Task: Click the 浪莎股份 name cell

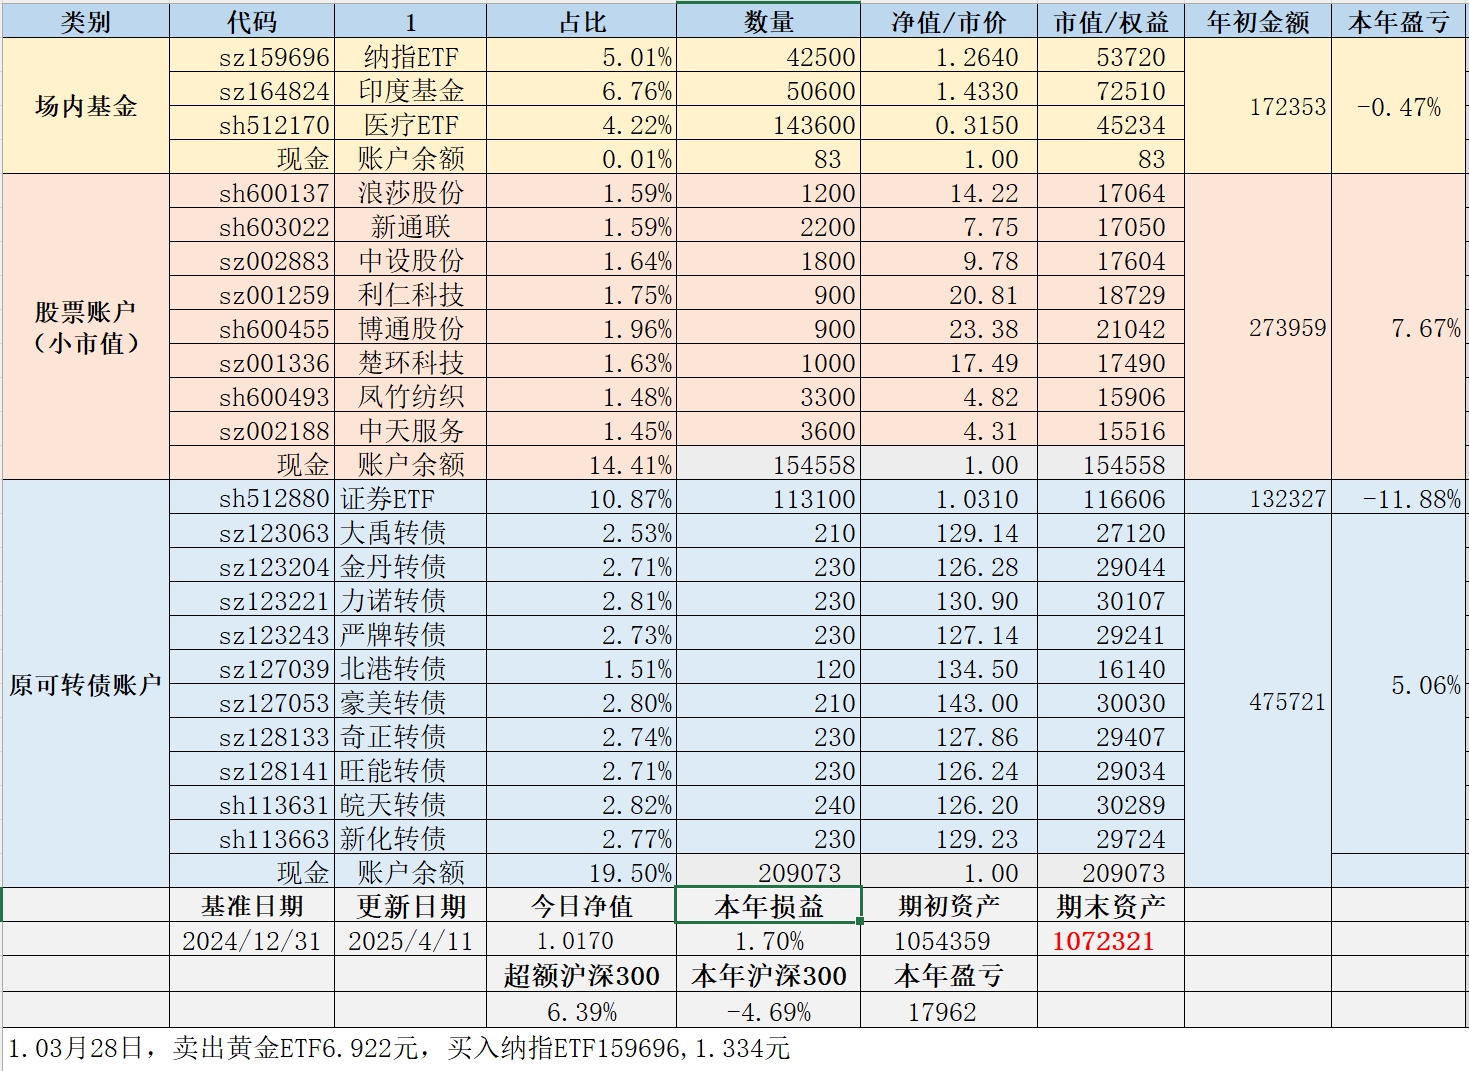Action: pos(411,192)
